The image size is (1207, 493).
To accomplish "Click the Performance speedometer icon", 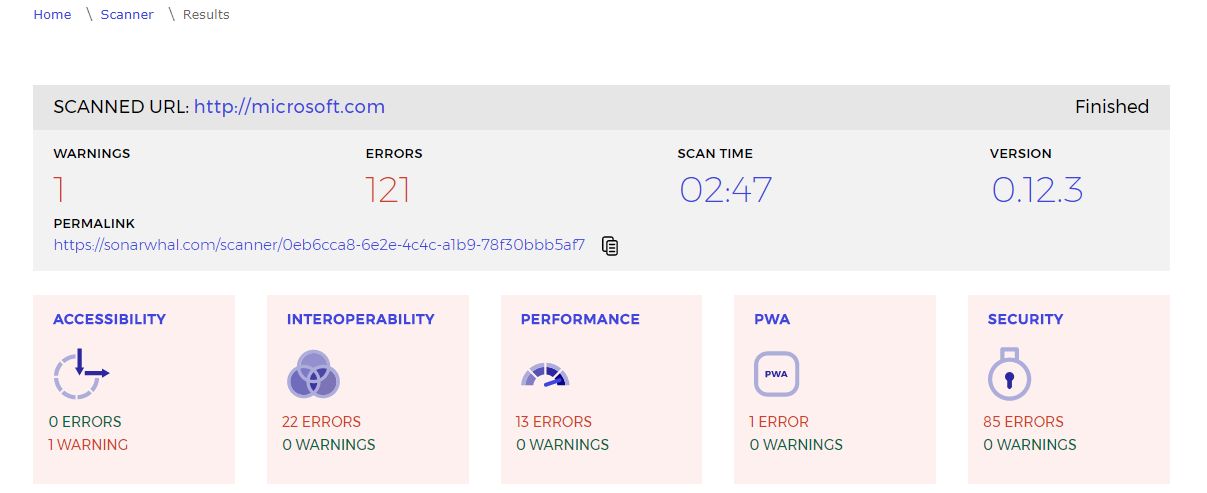I will coord(545,376).
